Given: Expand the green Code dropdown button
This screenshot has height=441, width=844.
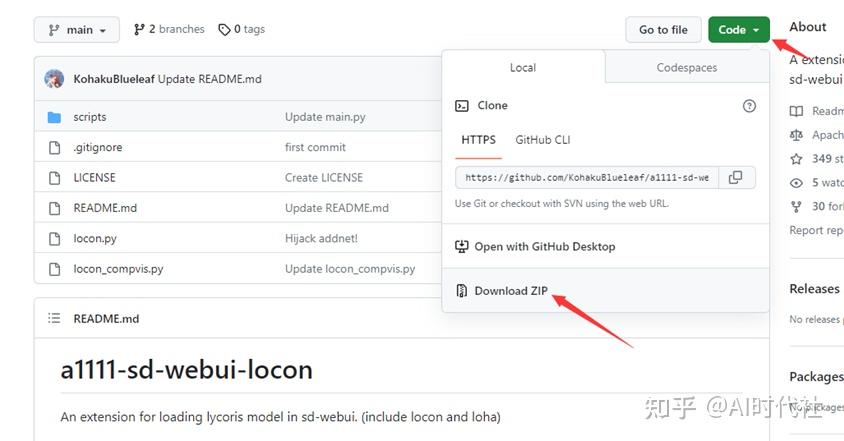Looking at the screenshot, I should (x=738, y=30).
